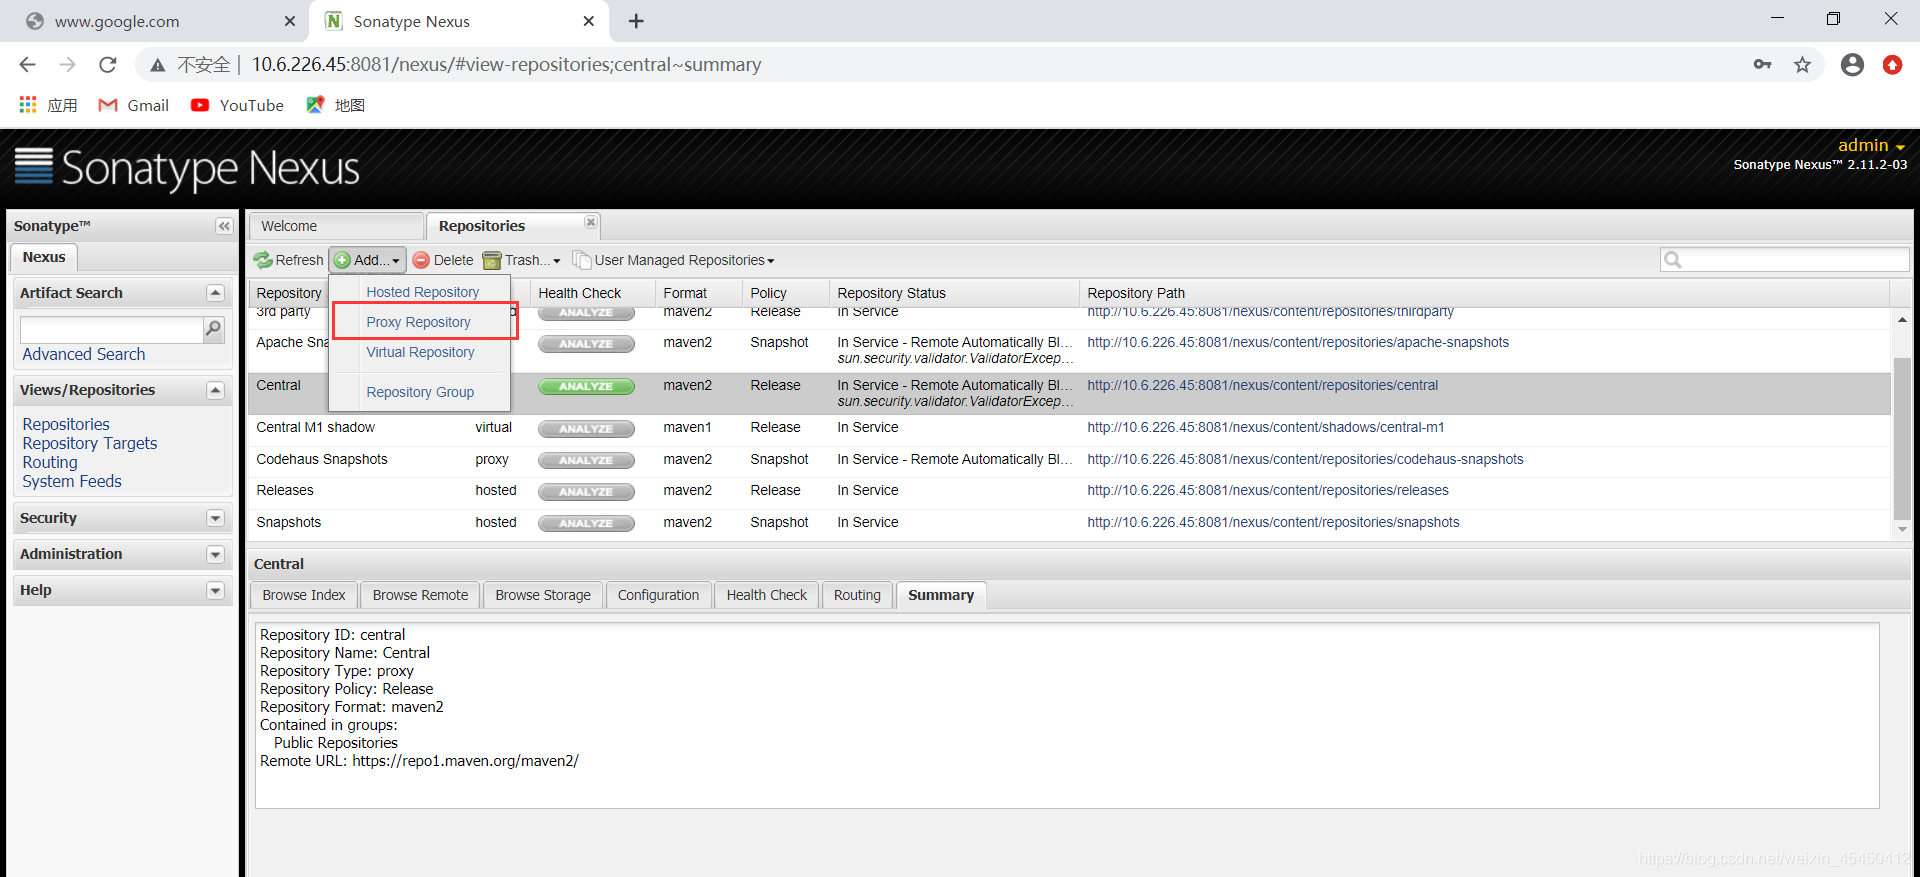Open the Gmail bookmark

134,105
